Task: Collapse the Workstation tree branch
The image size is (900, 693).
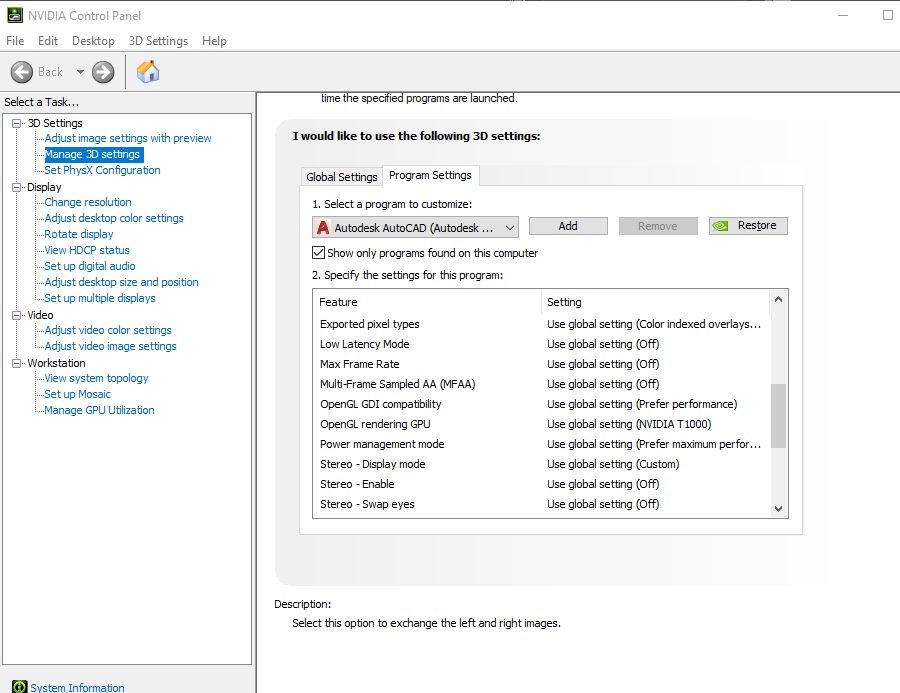Action: click(x=14, y=362)
